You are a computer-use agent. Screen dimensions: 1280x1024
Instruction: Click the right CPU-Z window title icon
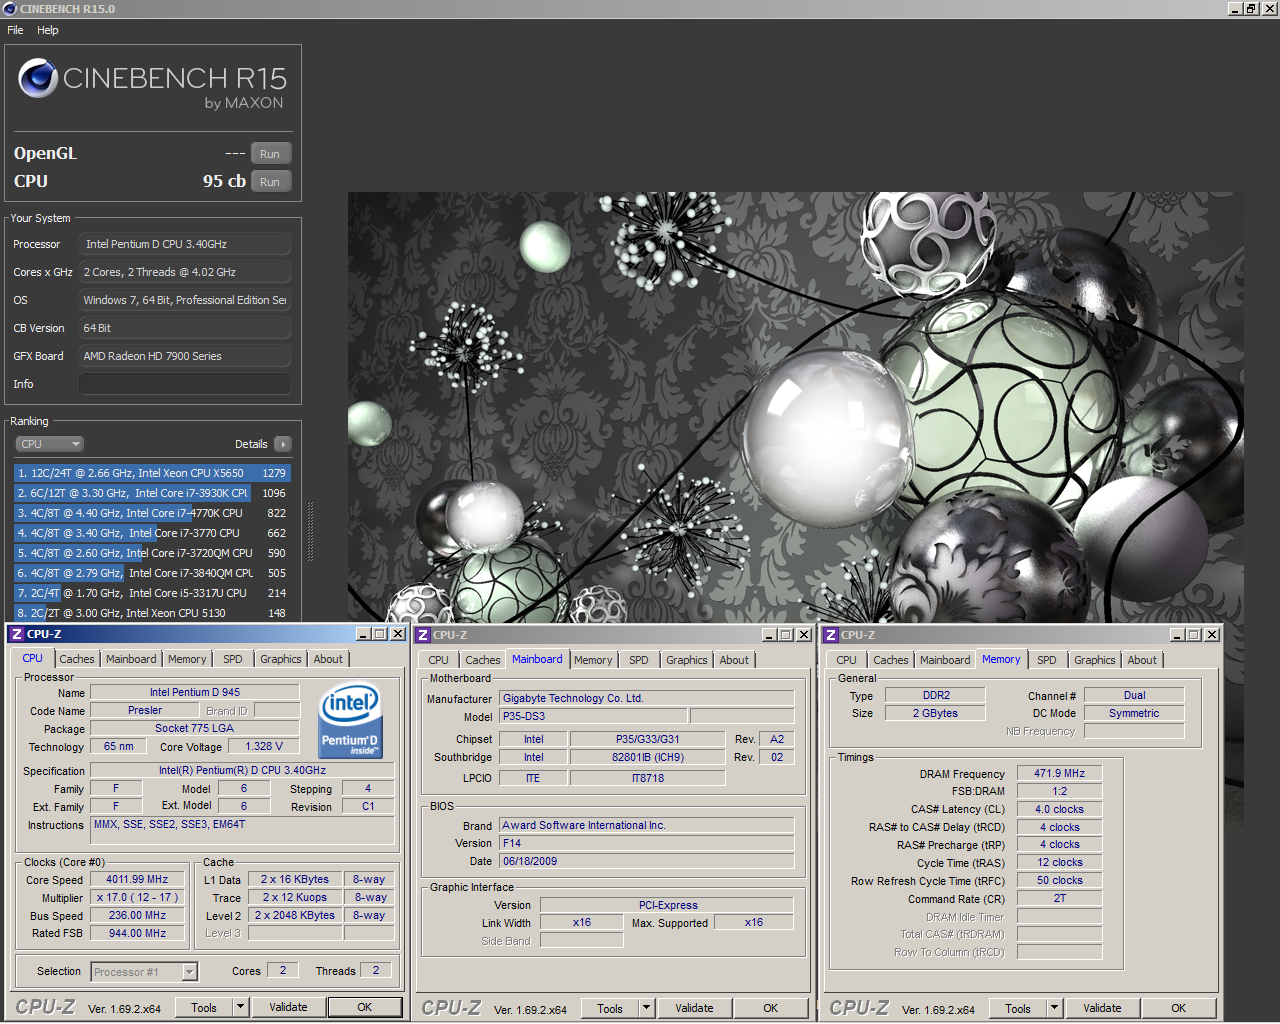point(830,635)
